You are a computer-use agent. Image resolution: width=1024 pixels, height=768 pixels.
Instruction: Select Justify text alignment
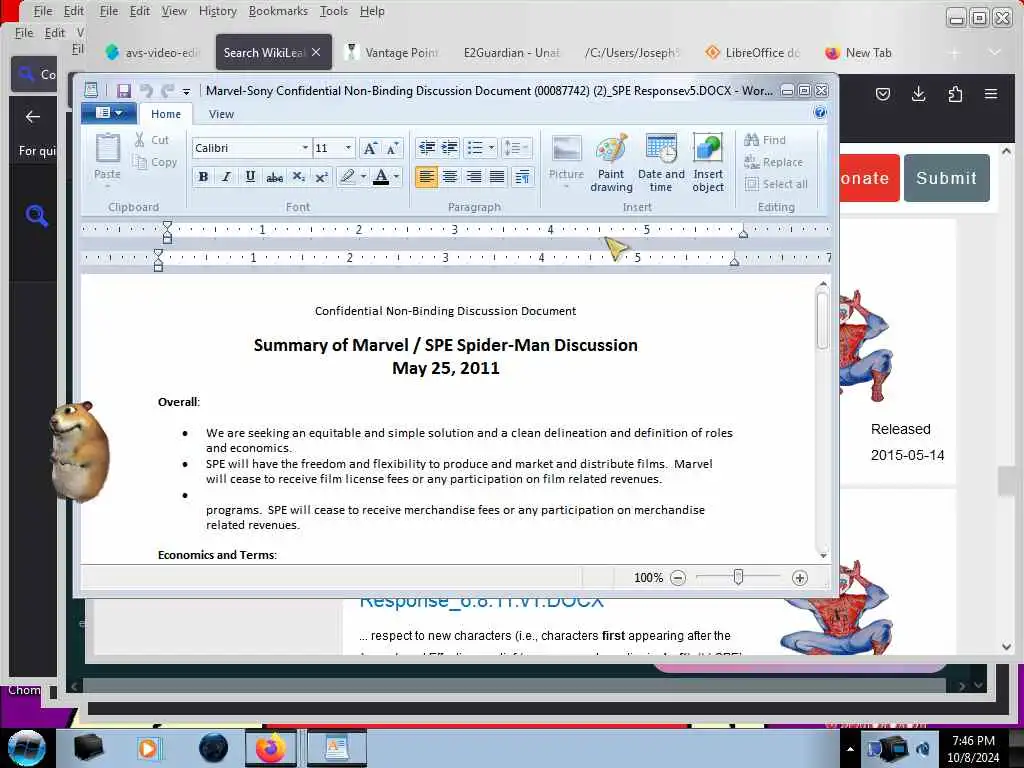(x=497, y=176)
